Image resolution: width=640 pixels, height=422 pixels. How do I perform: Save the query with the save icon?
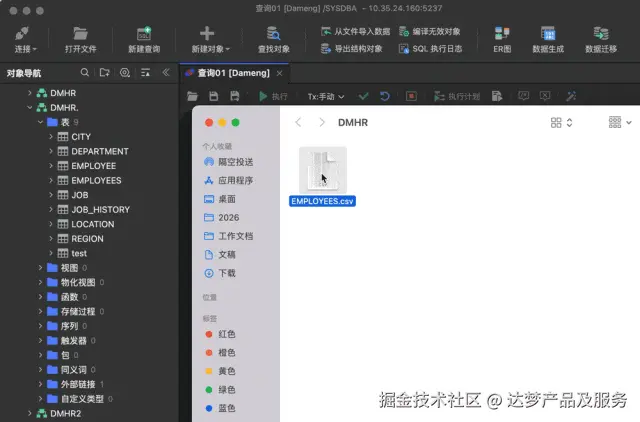click(213, 96)
